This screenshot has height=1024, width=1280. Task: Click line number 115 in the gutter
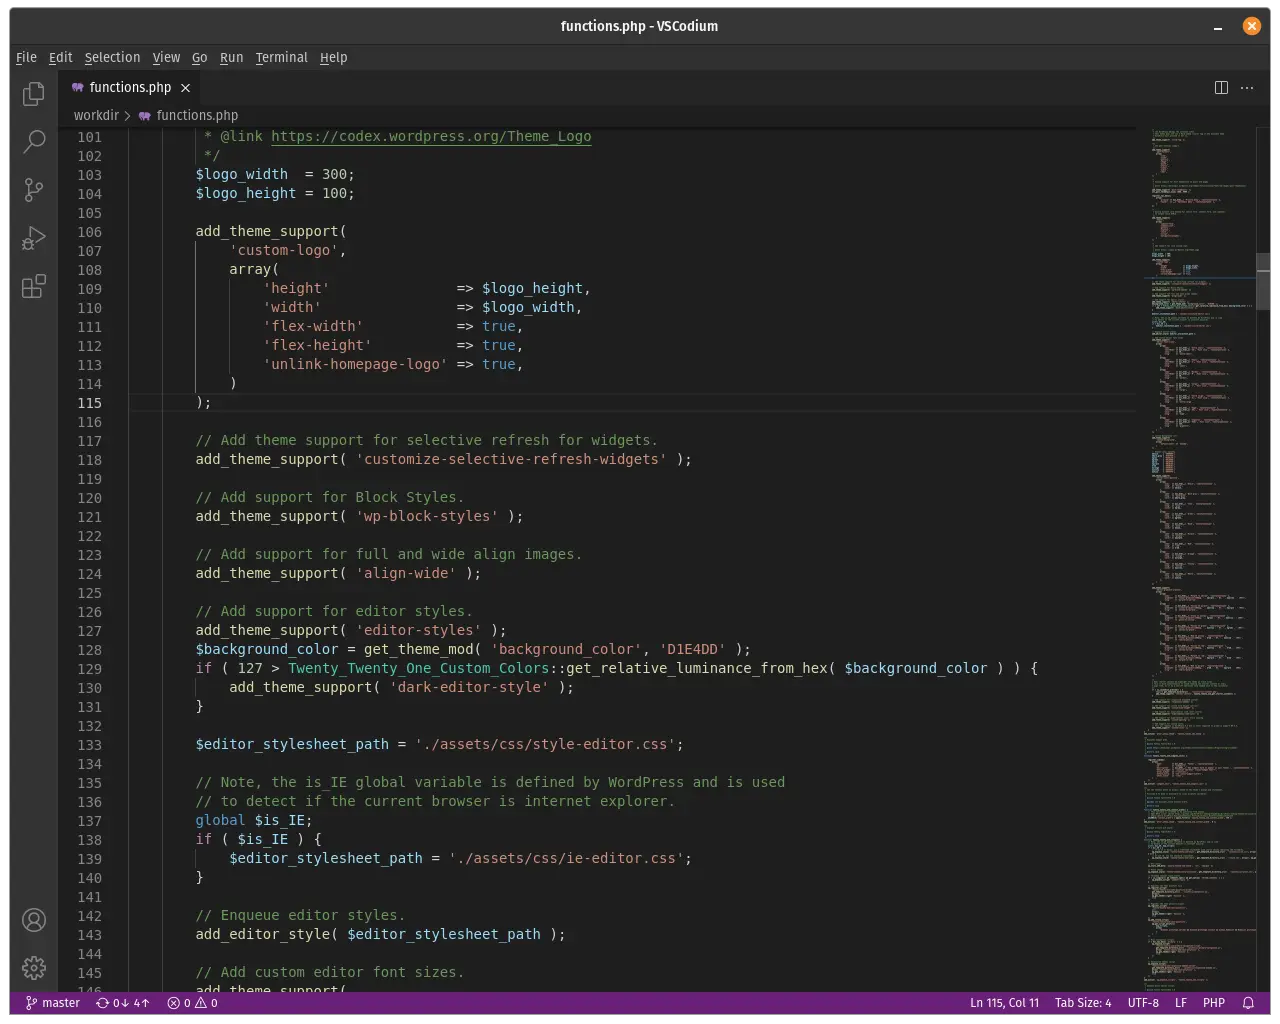[89, 403]
